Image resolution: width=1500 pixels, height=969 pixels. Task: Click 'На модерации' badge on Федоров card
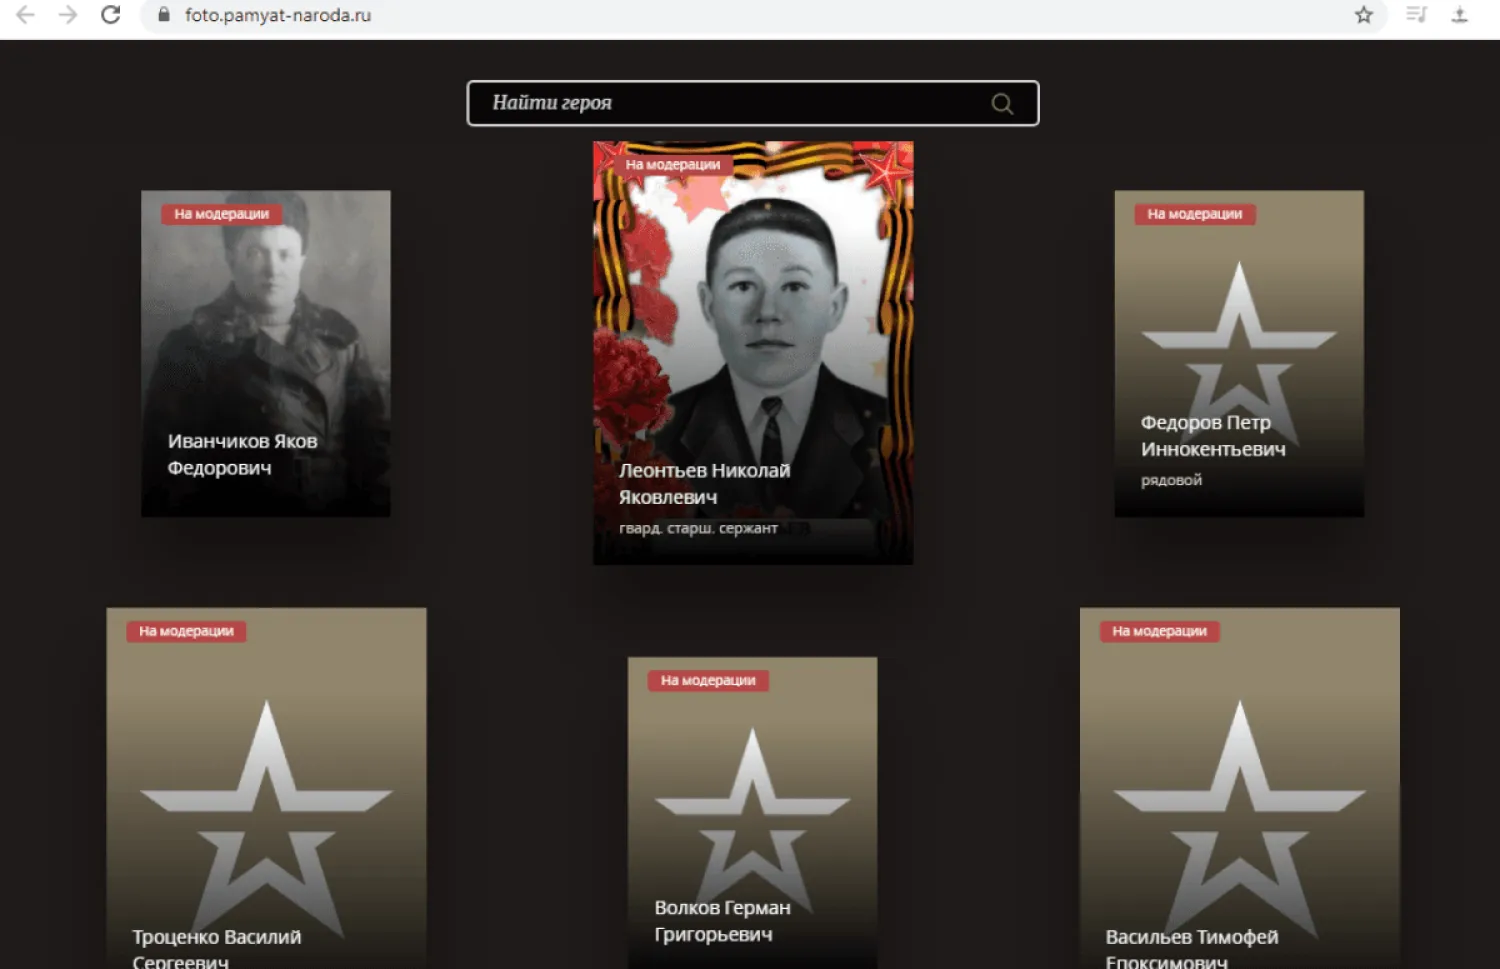tap(1195, 214)
